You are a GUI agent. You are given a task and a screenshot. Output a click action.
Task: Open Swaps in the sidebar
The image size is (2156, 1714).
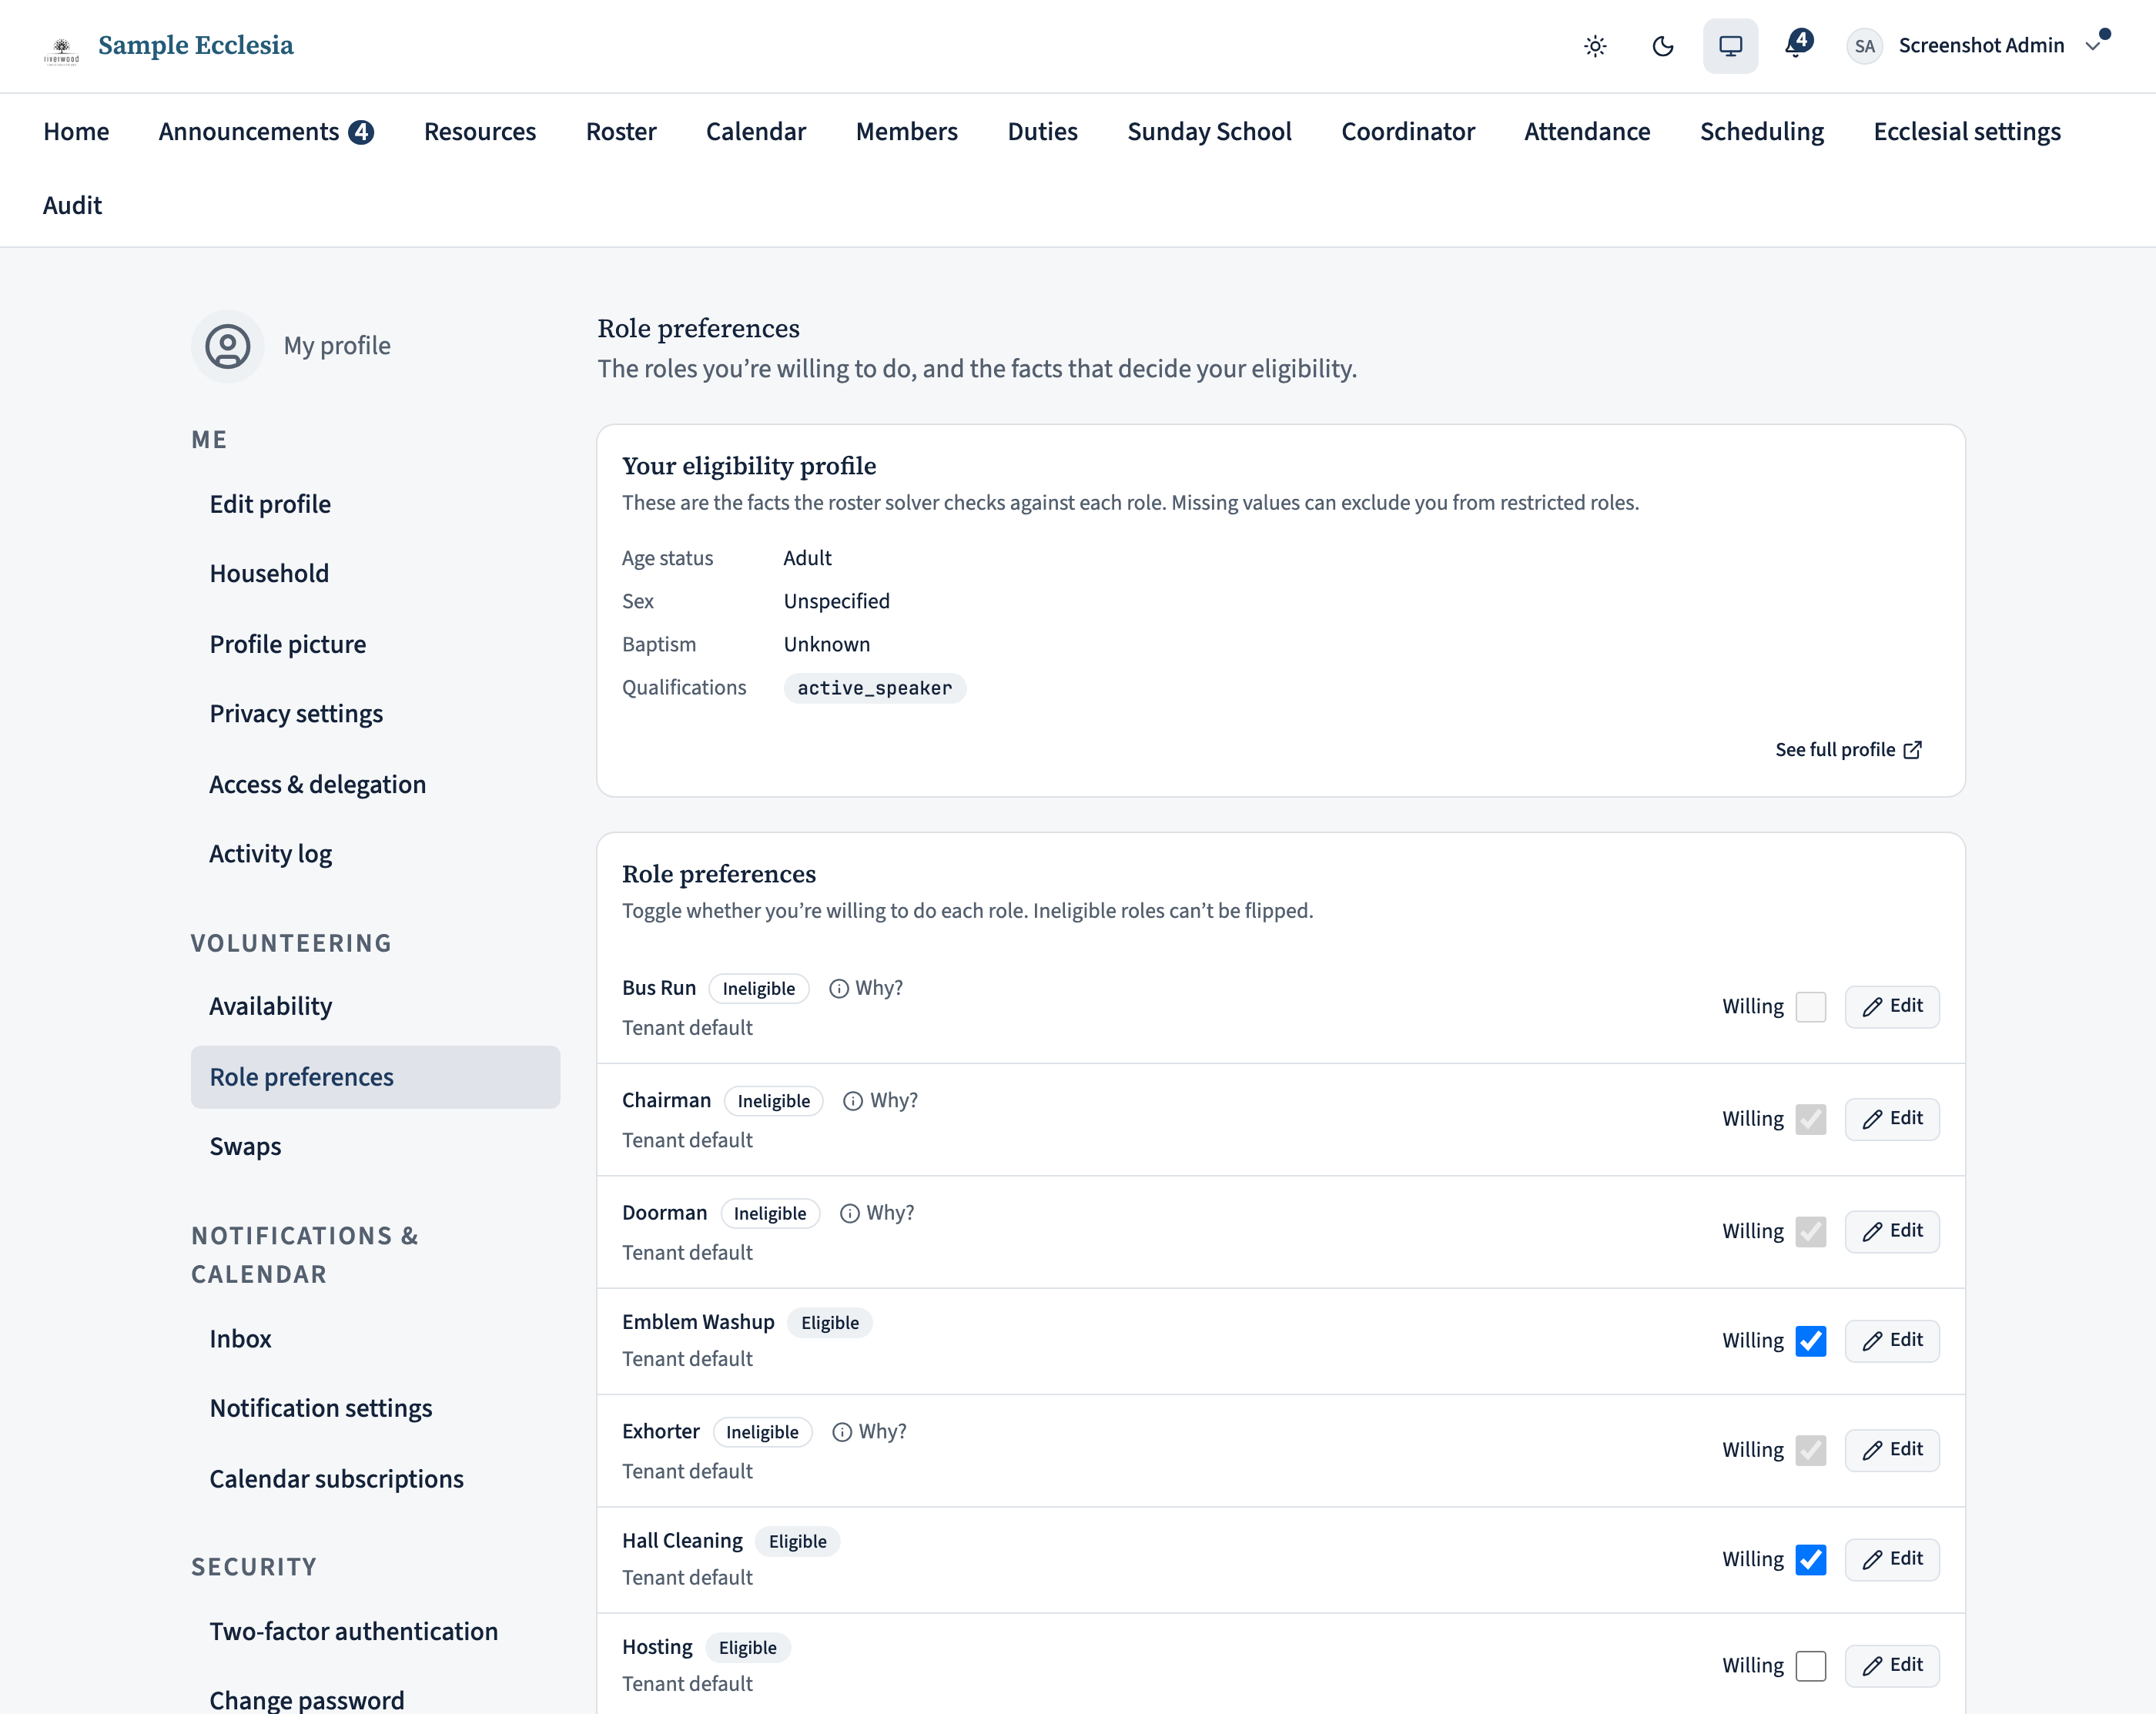pos(375,1147)
